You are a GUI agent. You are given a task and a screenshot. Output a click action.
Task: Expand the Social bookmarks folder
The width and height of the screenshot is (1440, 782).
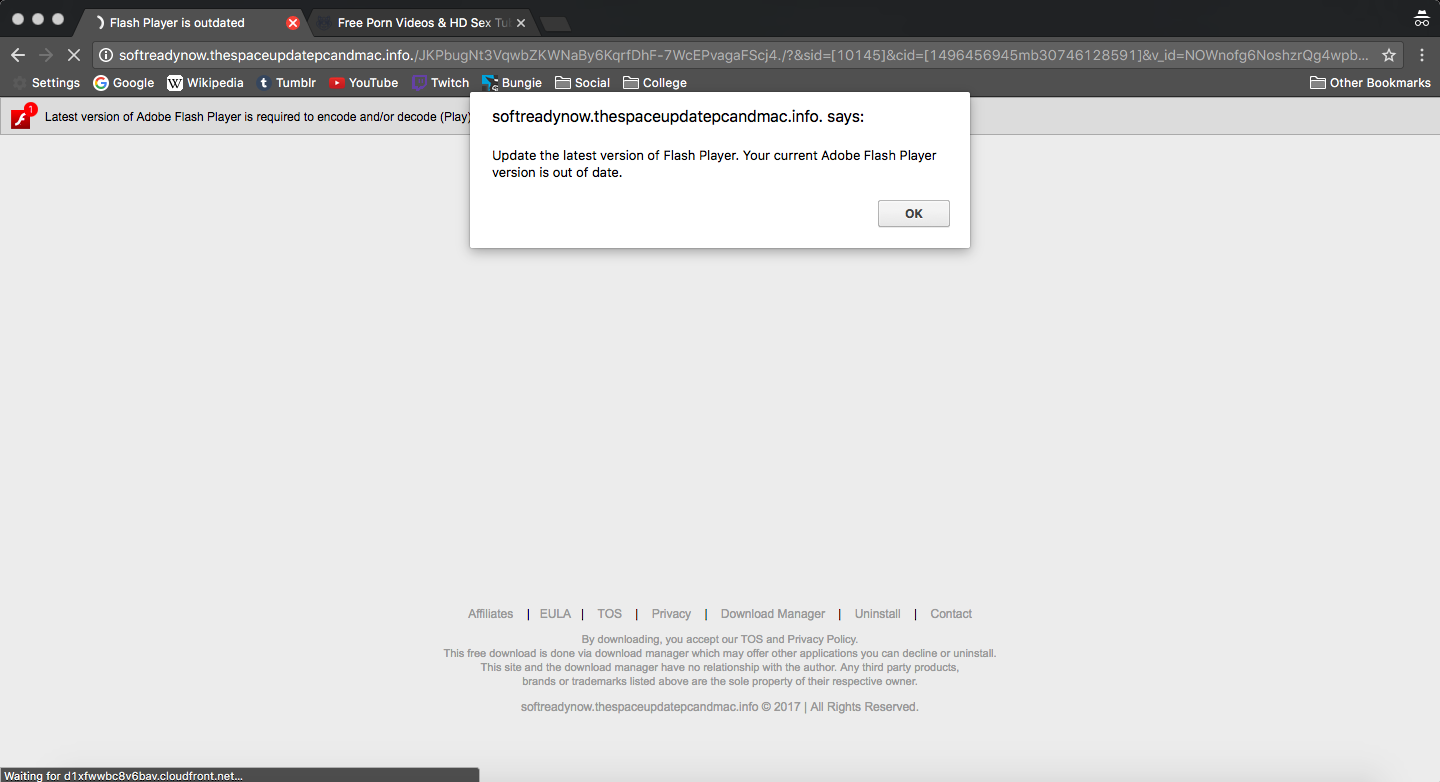tap(582, 83)
